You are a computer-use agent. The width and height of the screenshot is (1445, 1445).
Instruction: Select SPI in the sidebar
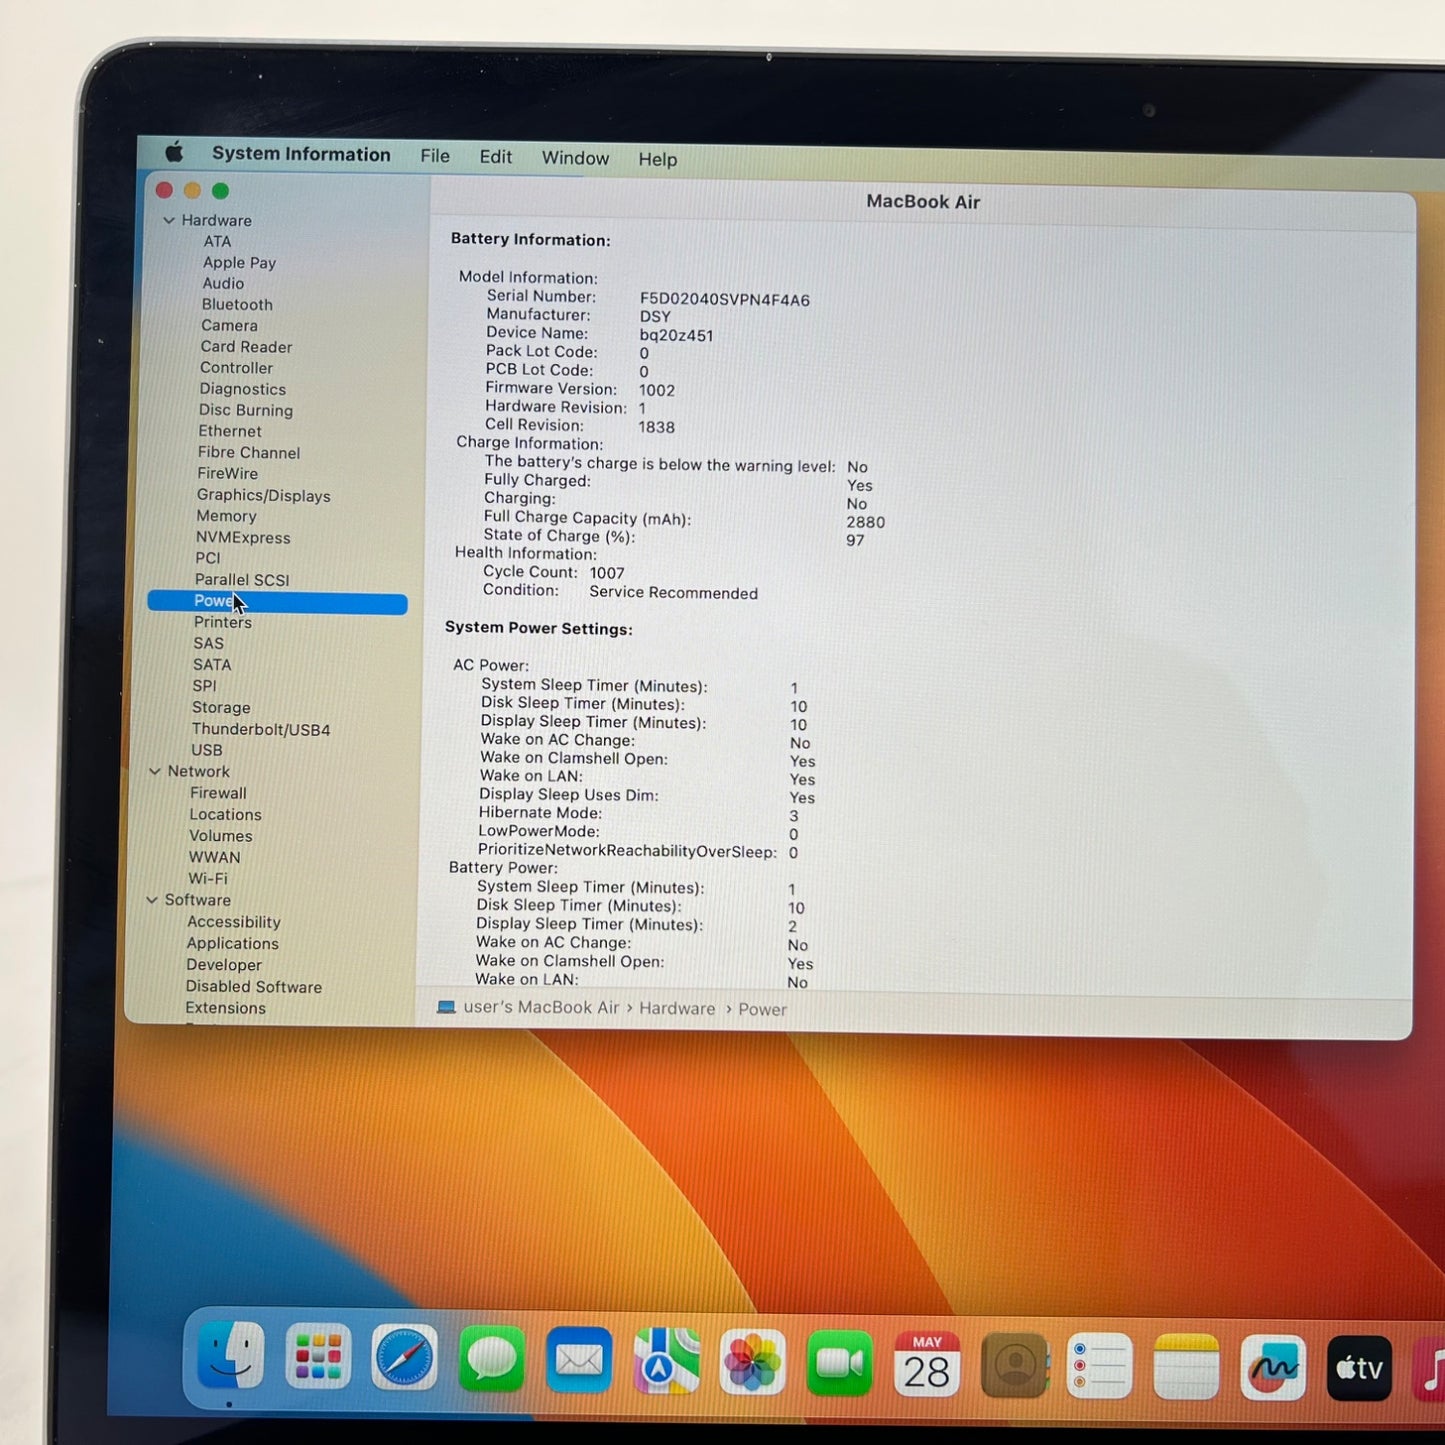(204, 685)
